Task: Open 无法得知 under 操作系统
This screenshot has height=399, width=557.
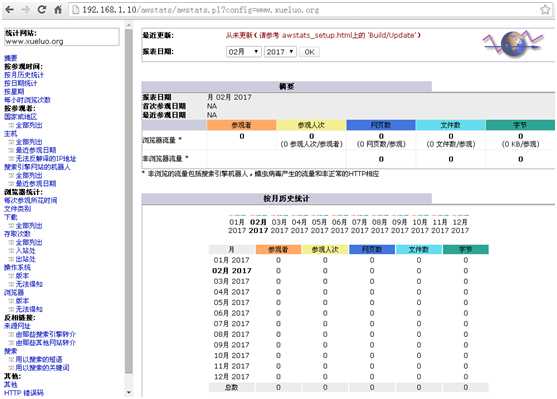Action: 29,284
